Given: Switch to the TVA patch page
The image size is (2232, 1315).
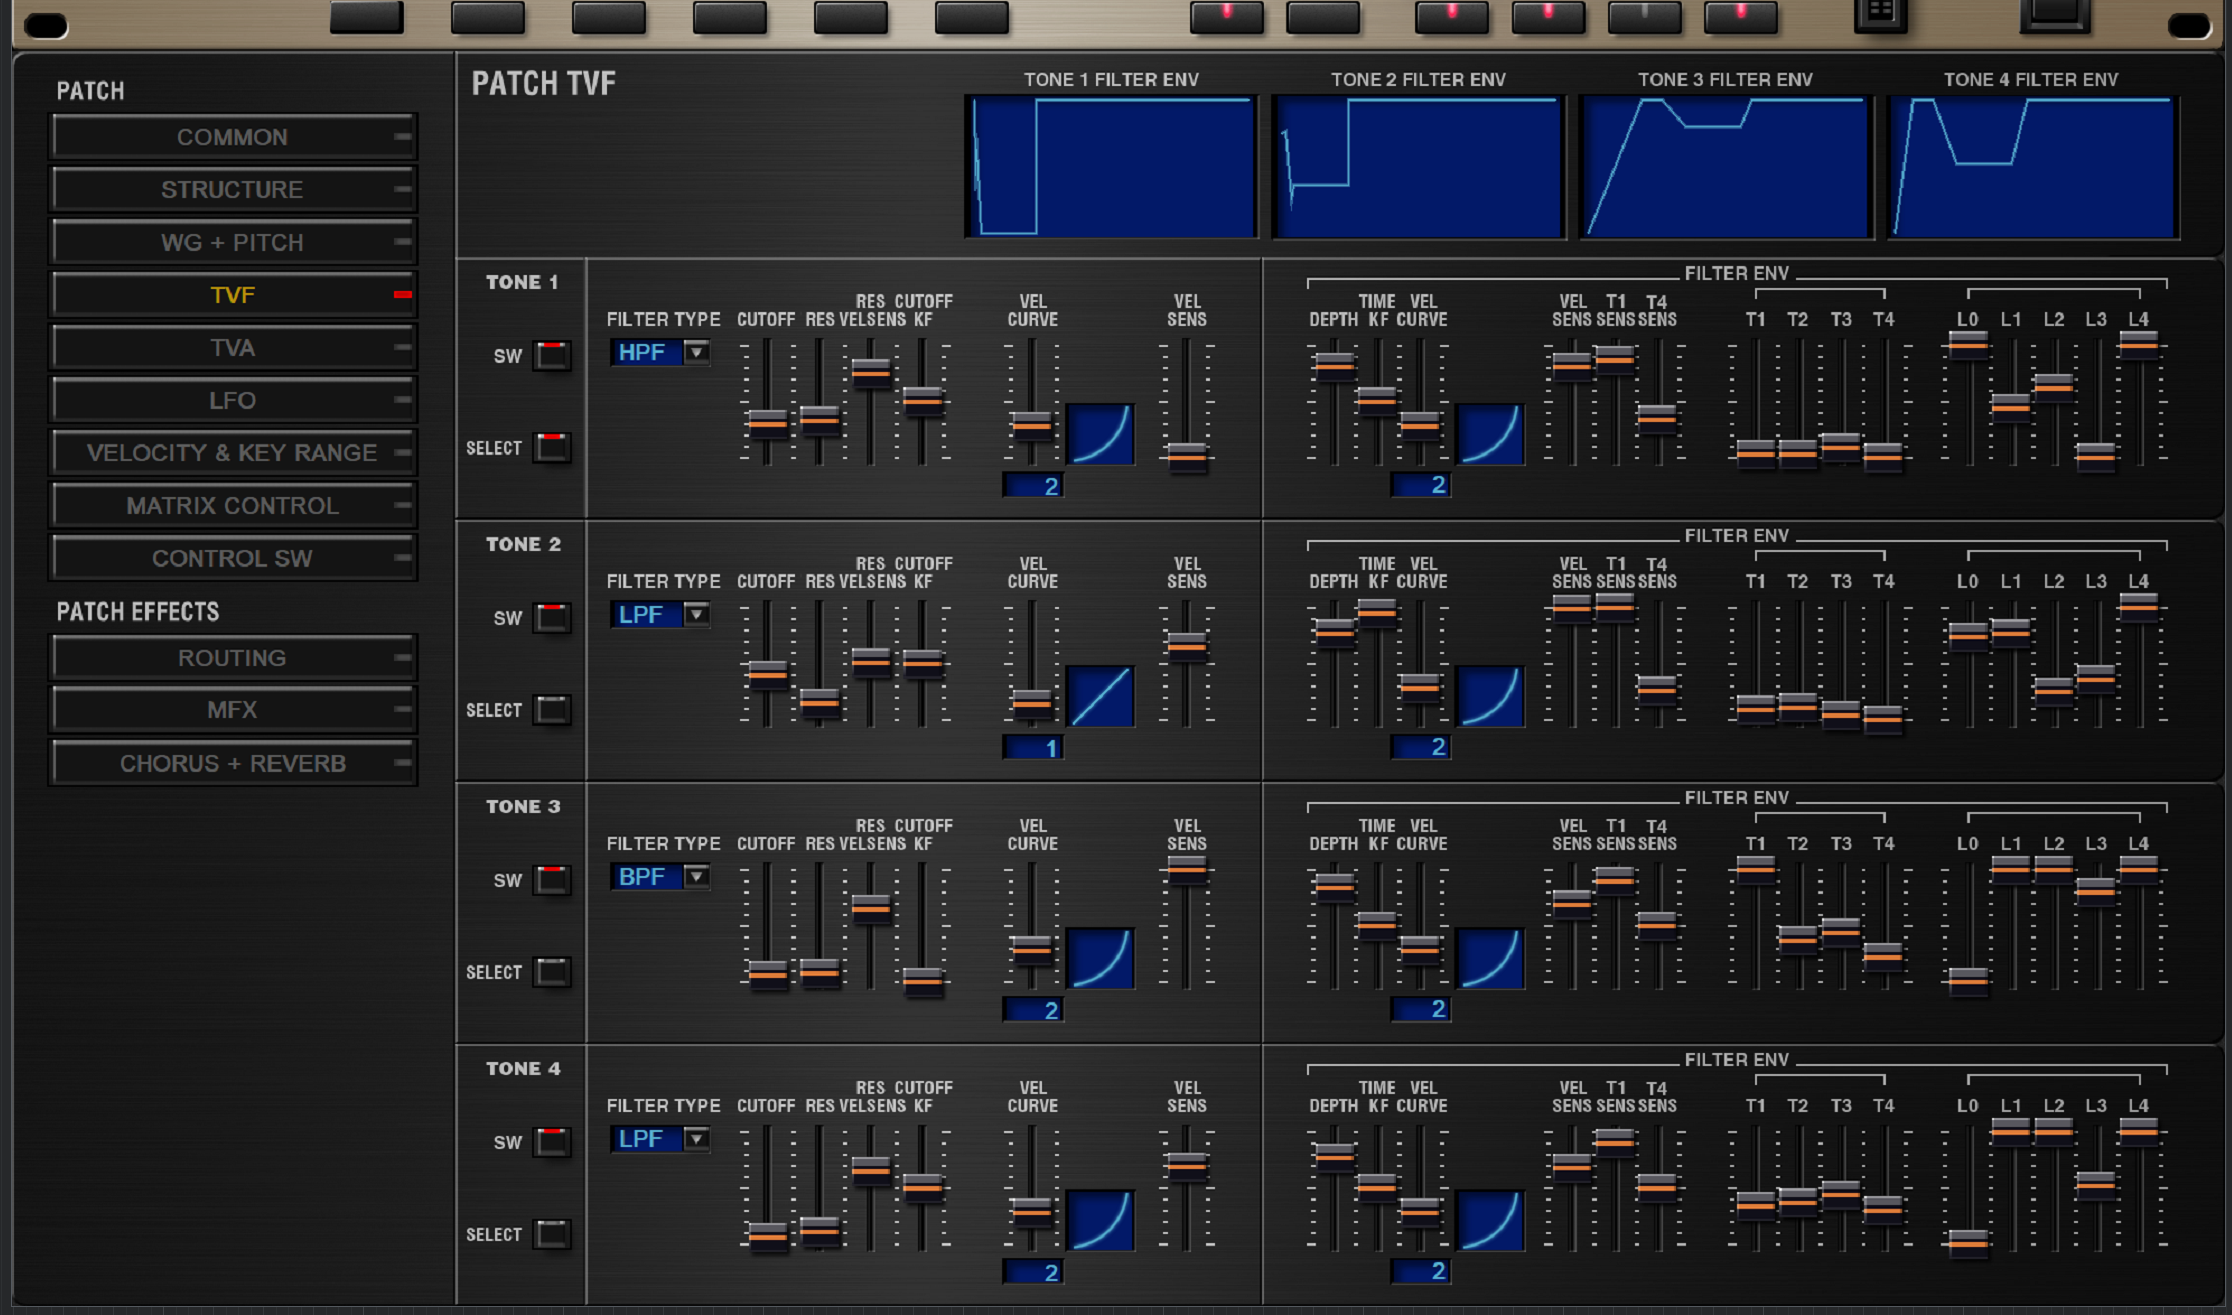Looking at the screenshot, I should (x=232, y=348).
